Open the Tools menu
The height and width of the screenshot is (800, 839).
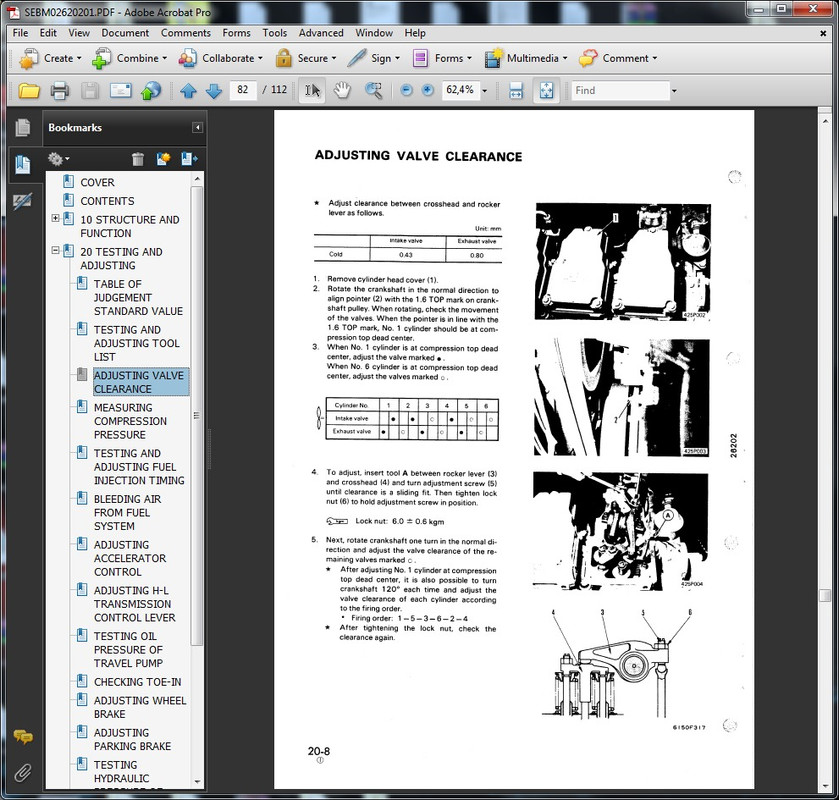tap(274, 33)
